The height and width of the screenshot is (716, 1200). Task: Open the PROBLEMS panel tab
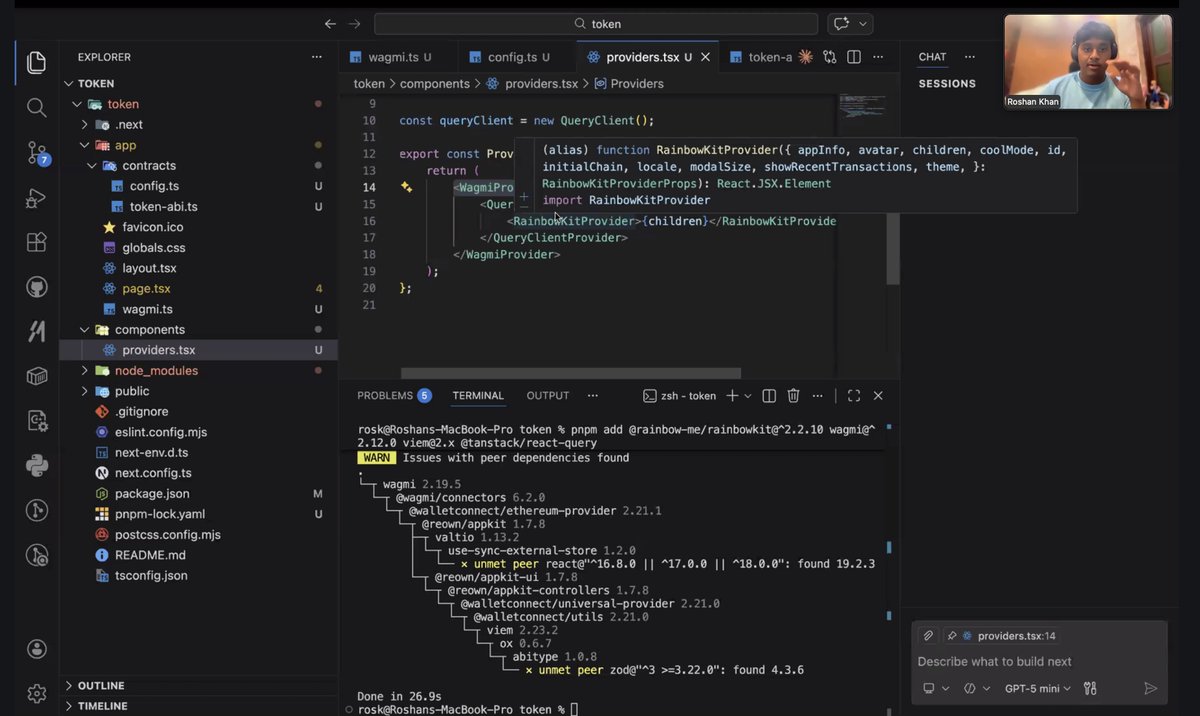click(x=393, y=396)
